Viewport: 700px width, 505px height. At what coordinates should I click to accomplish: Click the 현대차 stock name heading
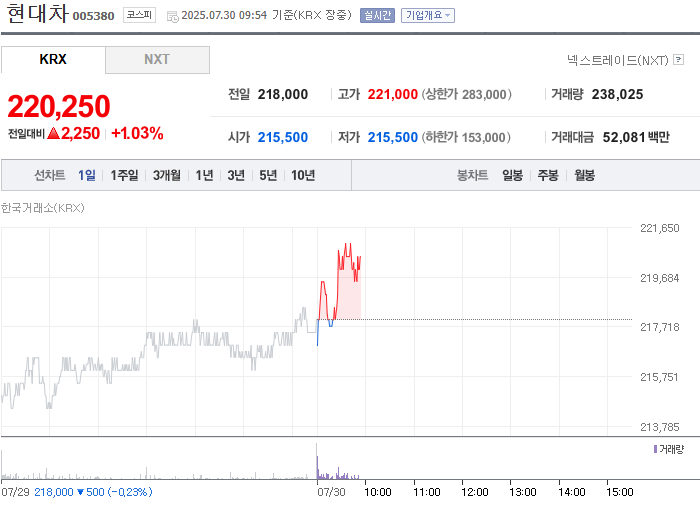38,13
